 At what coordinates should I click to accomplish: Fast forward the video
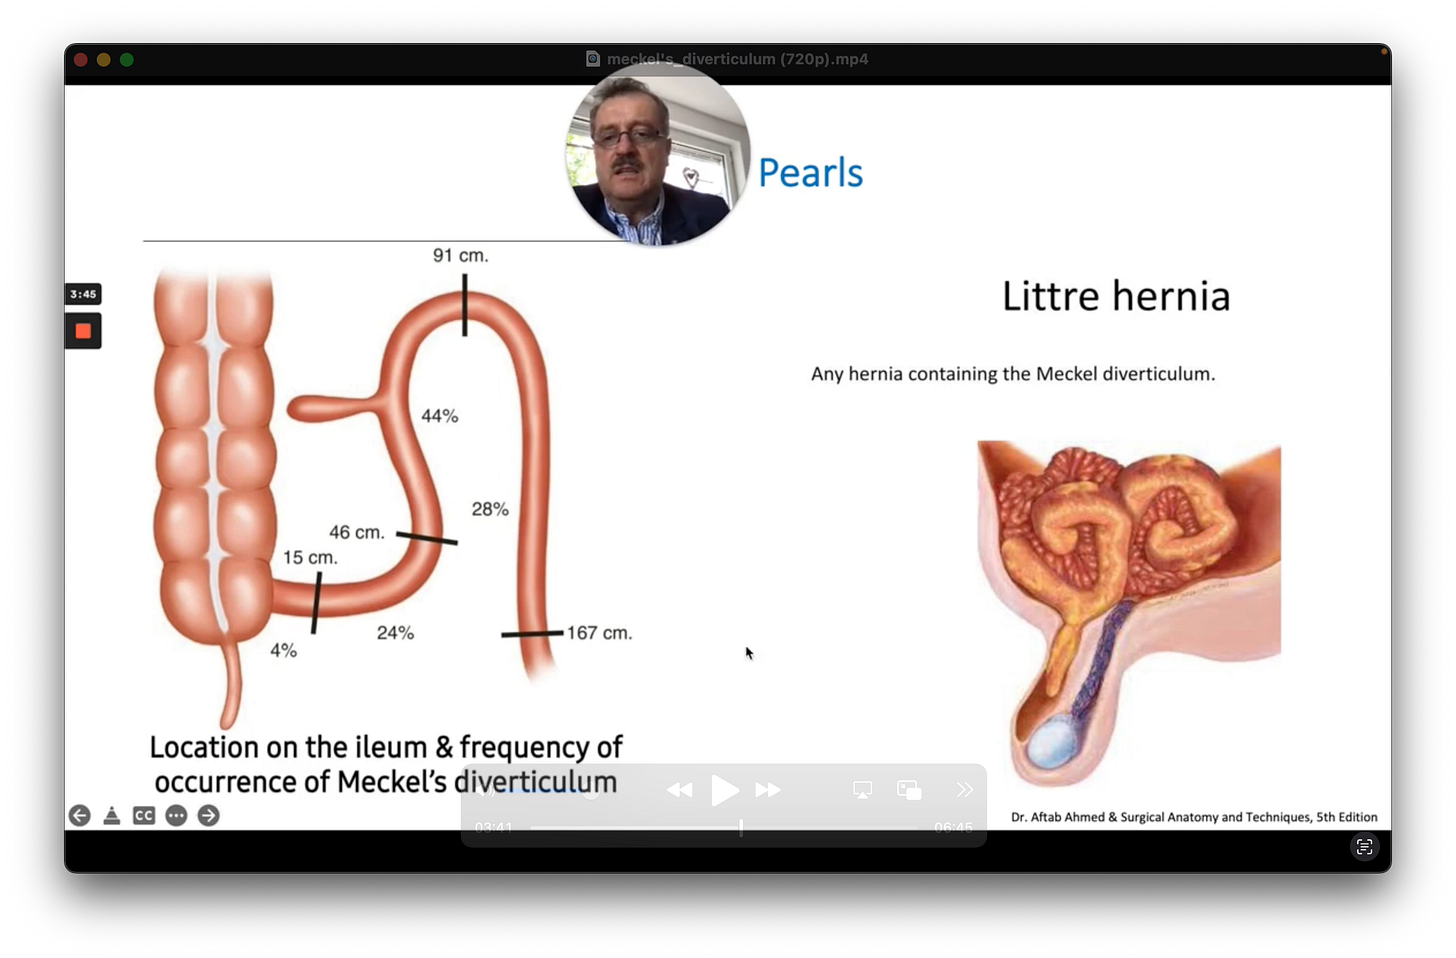(x=768, y=790)
